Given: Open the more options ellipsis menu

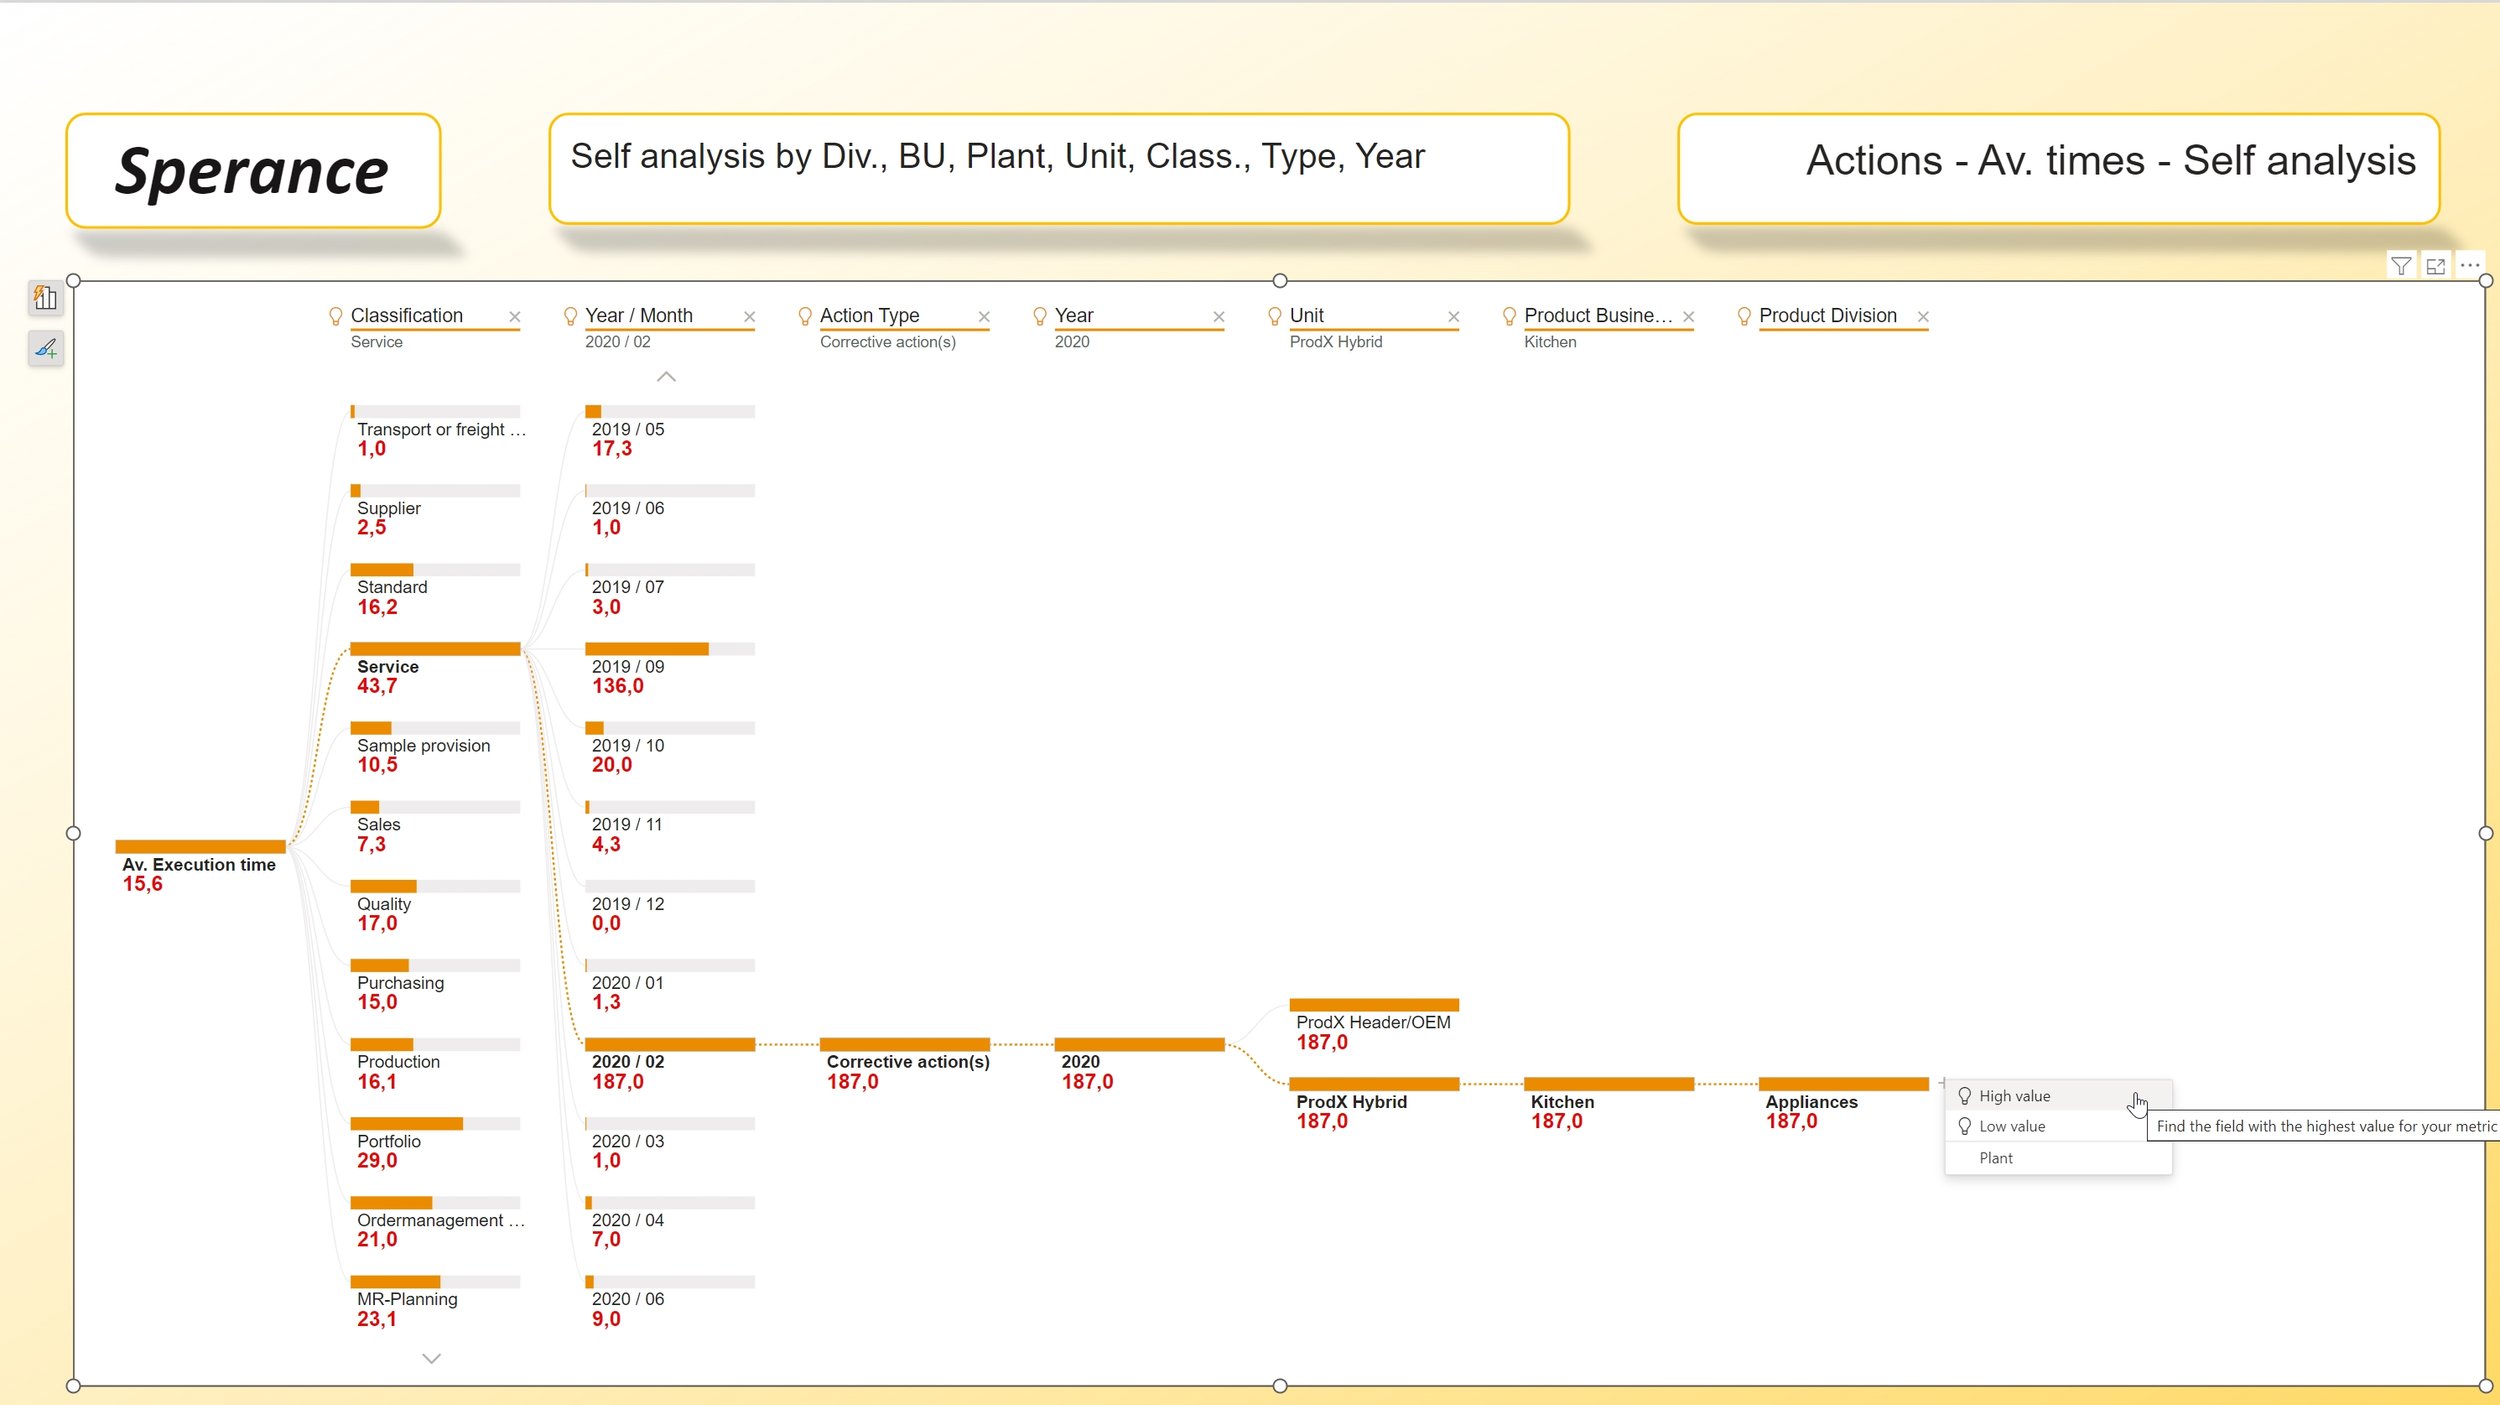Looking at the screenshot, I should 2470,266.
